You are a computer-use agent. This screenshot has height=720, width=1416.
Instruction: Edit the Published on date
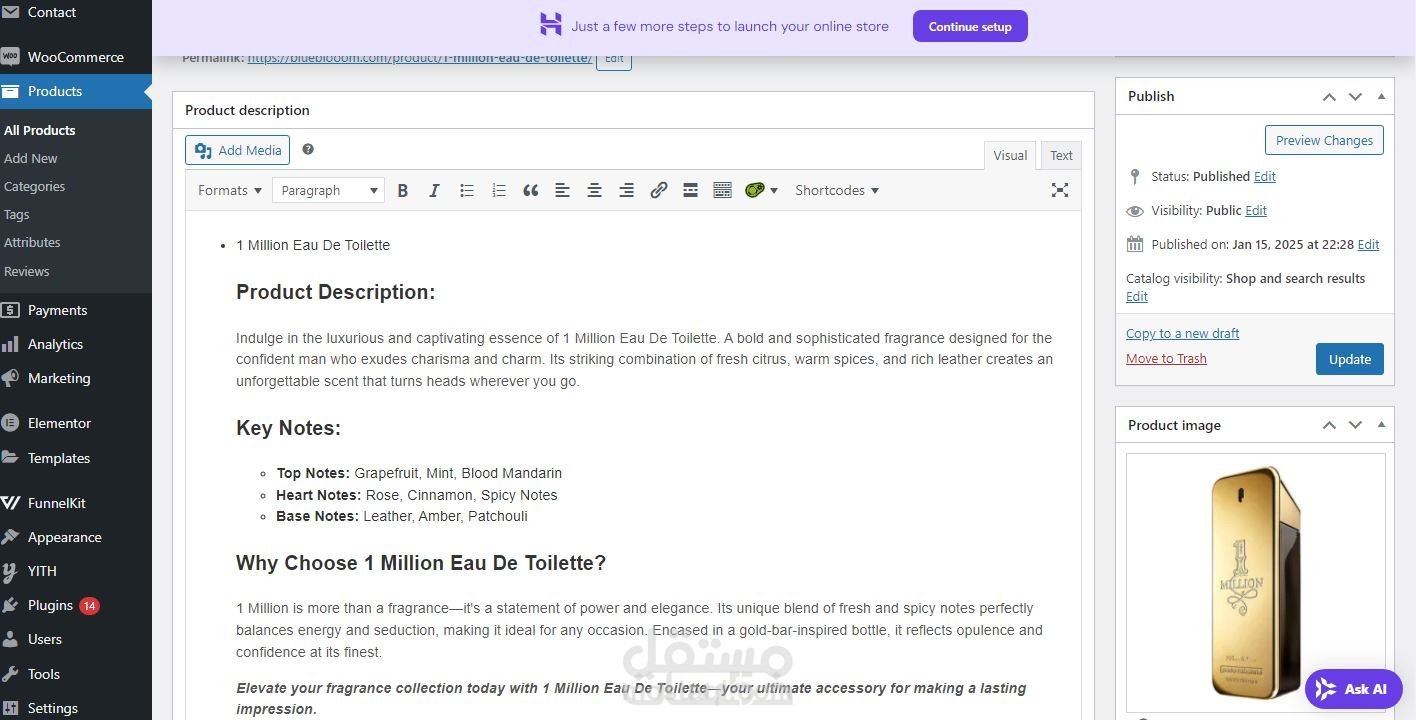[x=1369, y=244]
